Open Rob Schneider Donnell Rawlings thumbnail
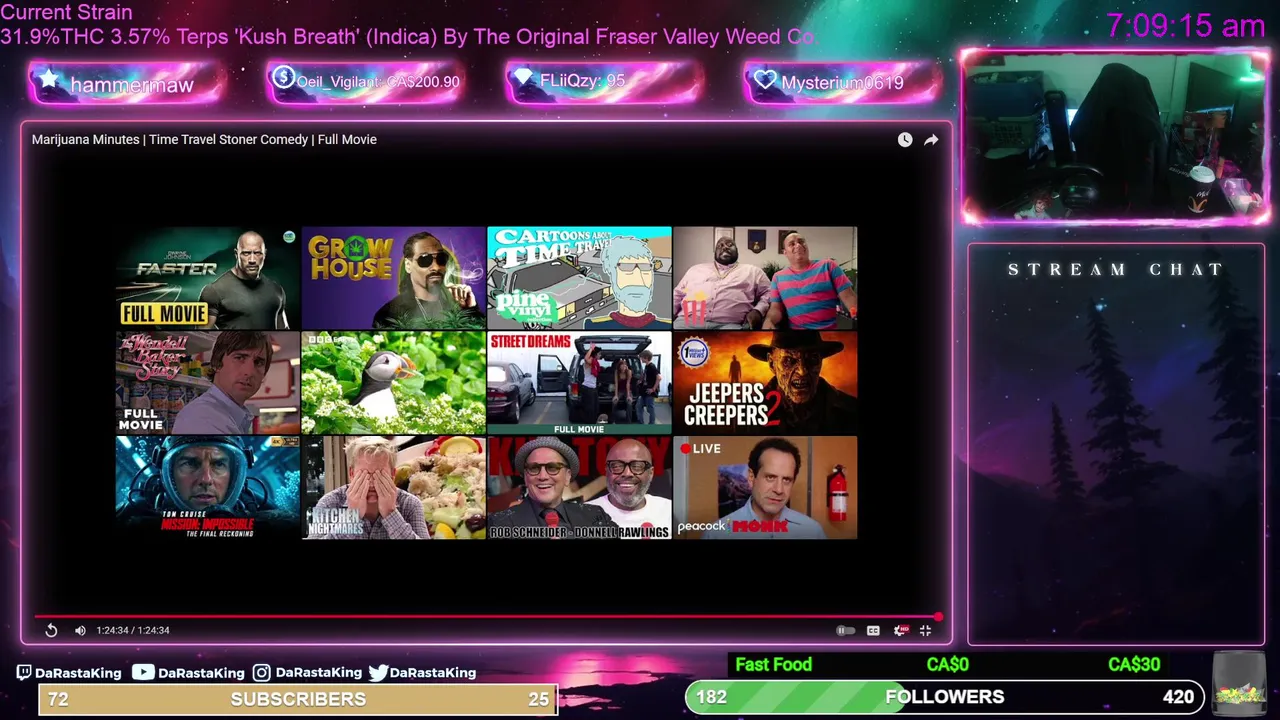Image resolution: width=1280 pixels, height=720 pixels. click(579, 488)
